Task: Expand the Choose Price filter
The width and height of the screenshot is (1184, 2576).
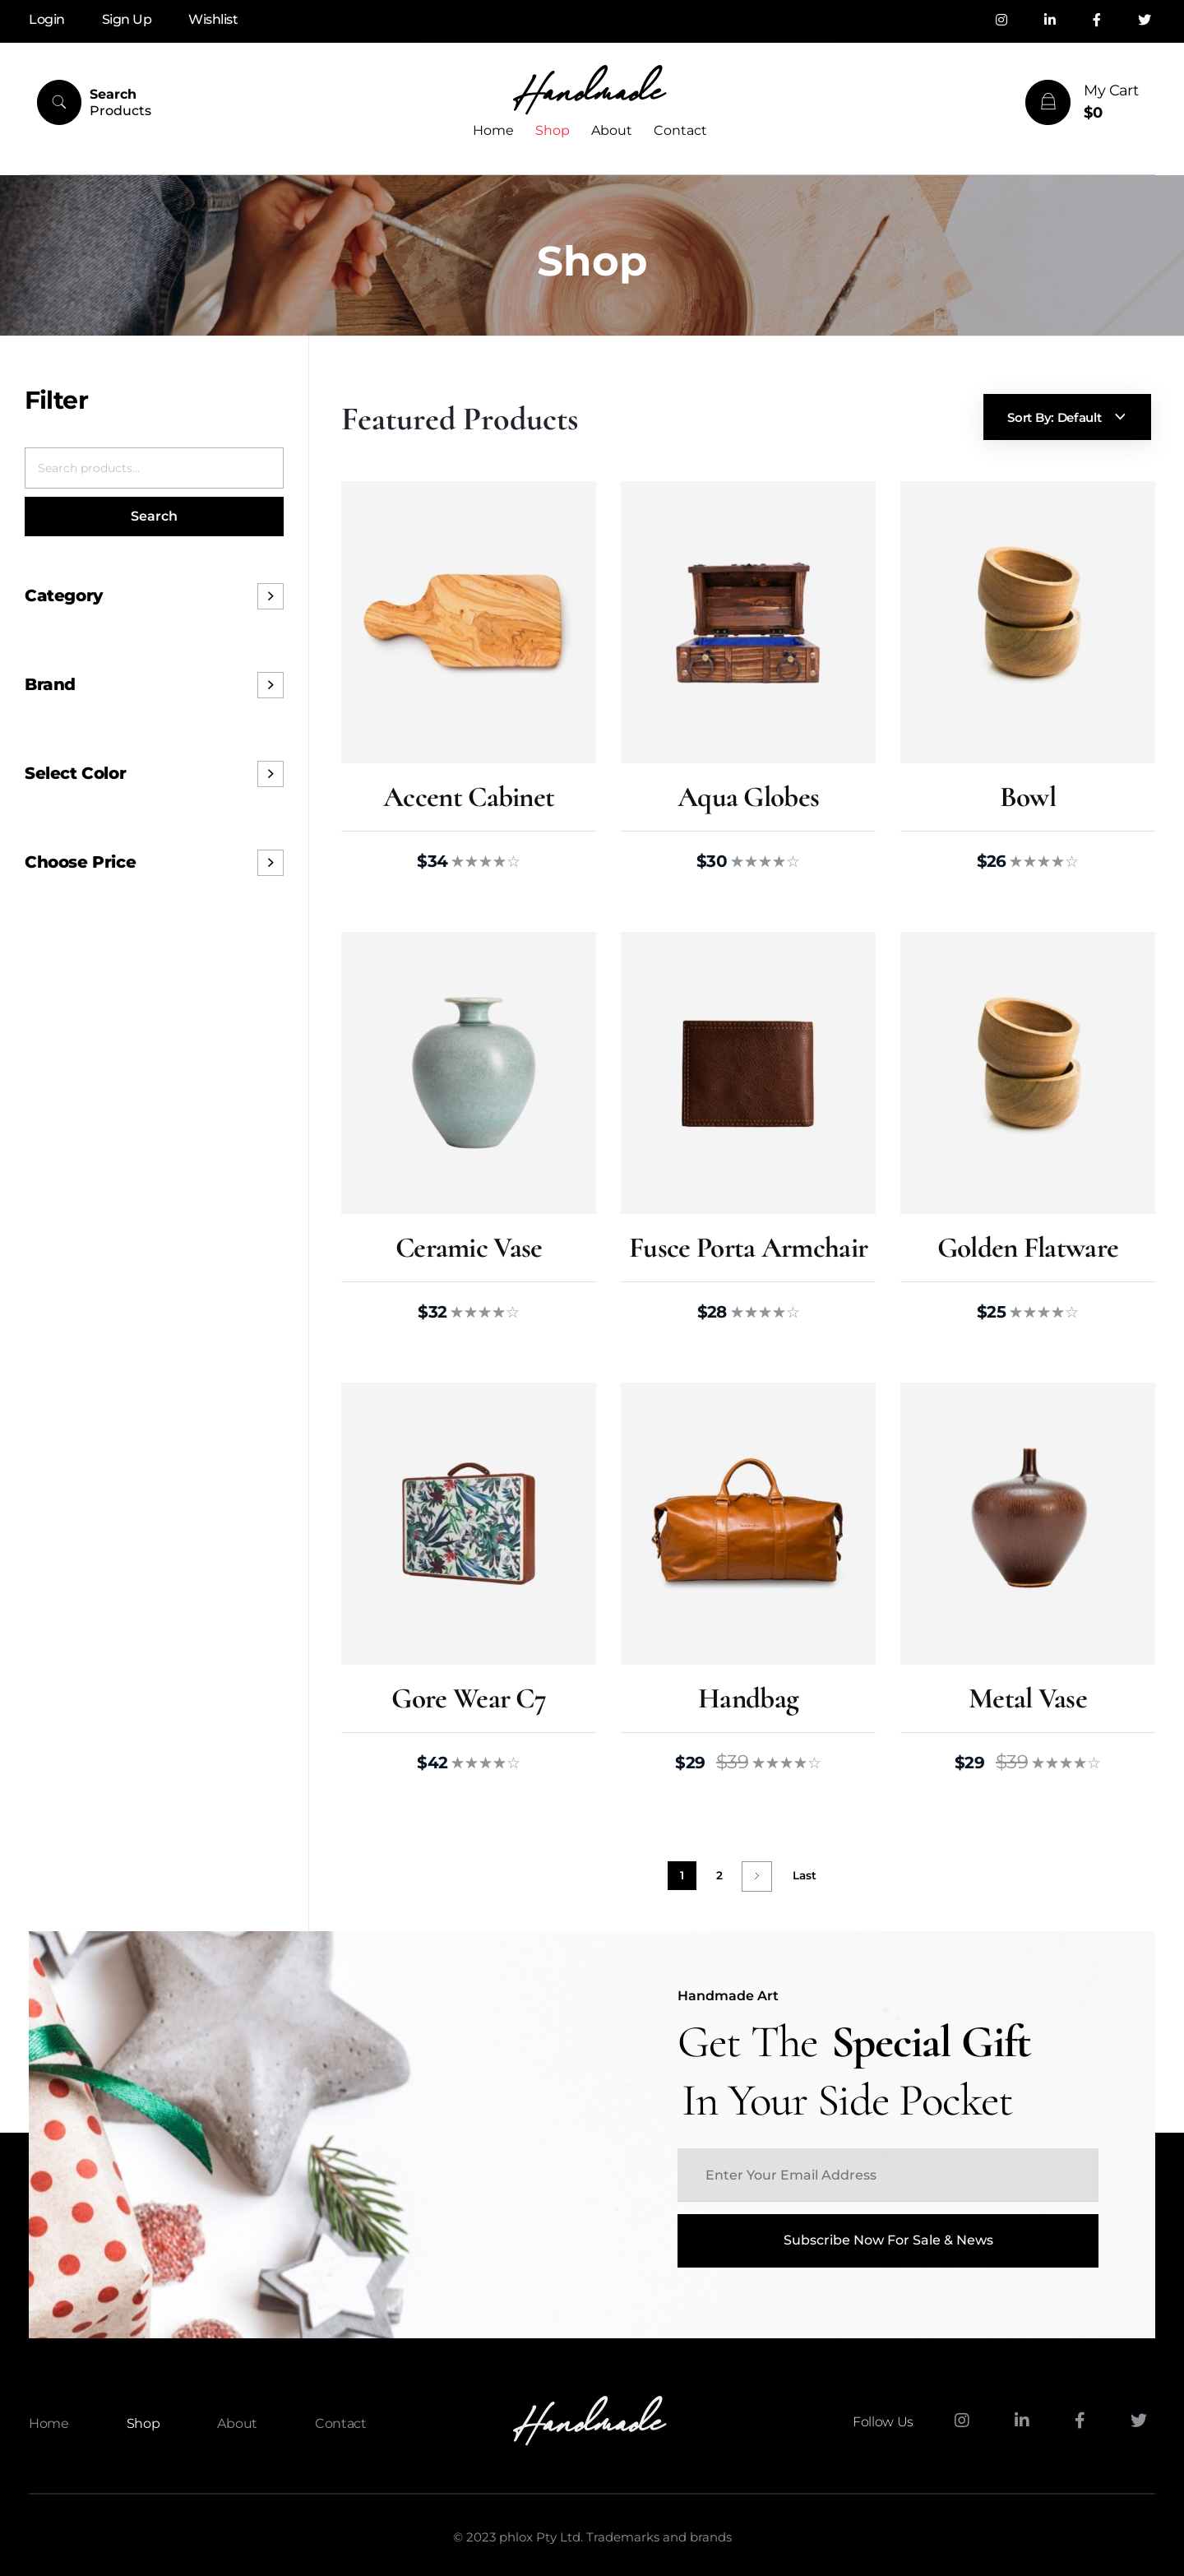Action: pos(270,862)
